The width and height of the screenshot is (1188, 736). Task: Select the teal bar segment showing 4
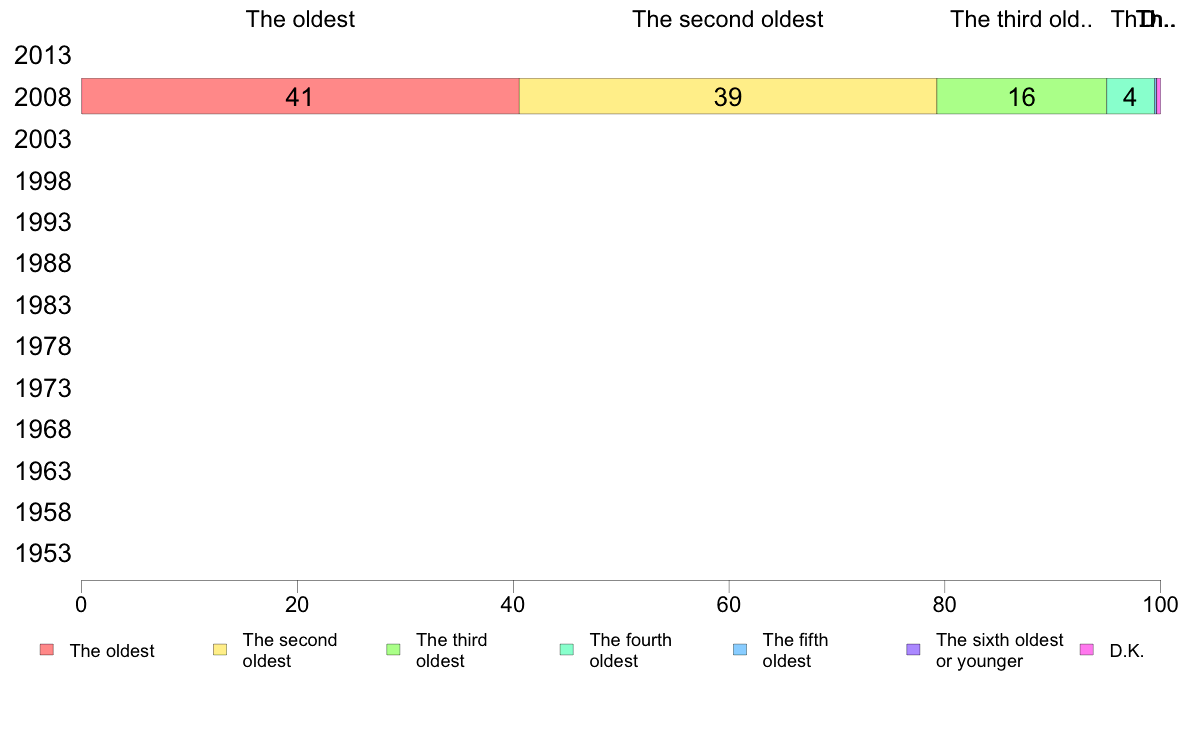(1130, 96)
